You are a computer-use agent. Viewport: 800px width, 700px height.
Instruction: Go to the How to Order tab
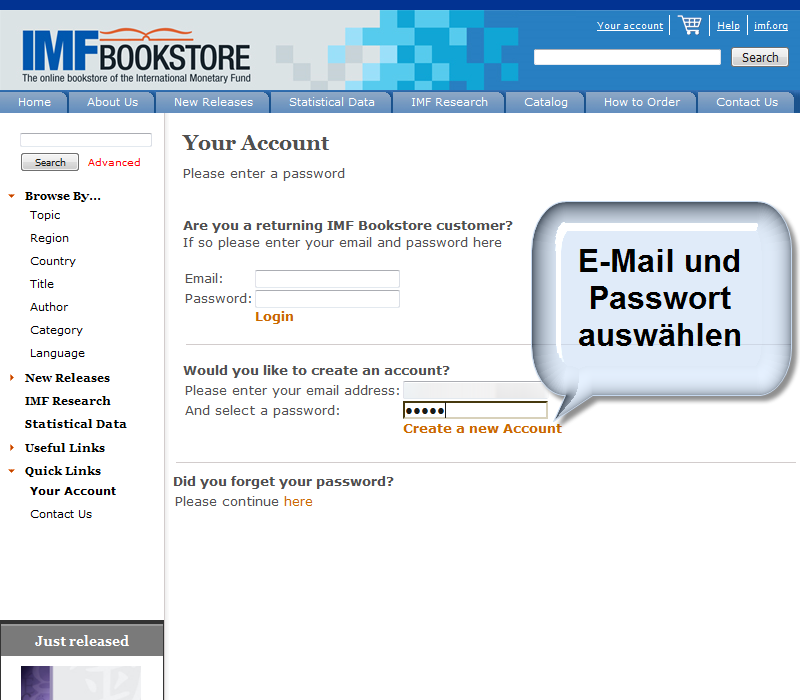[641, 102]
